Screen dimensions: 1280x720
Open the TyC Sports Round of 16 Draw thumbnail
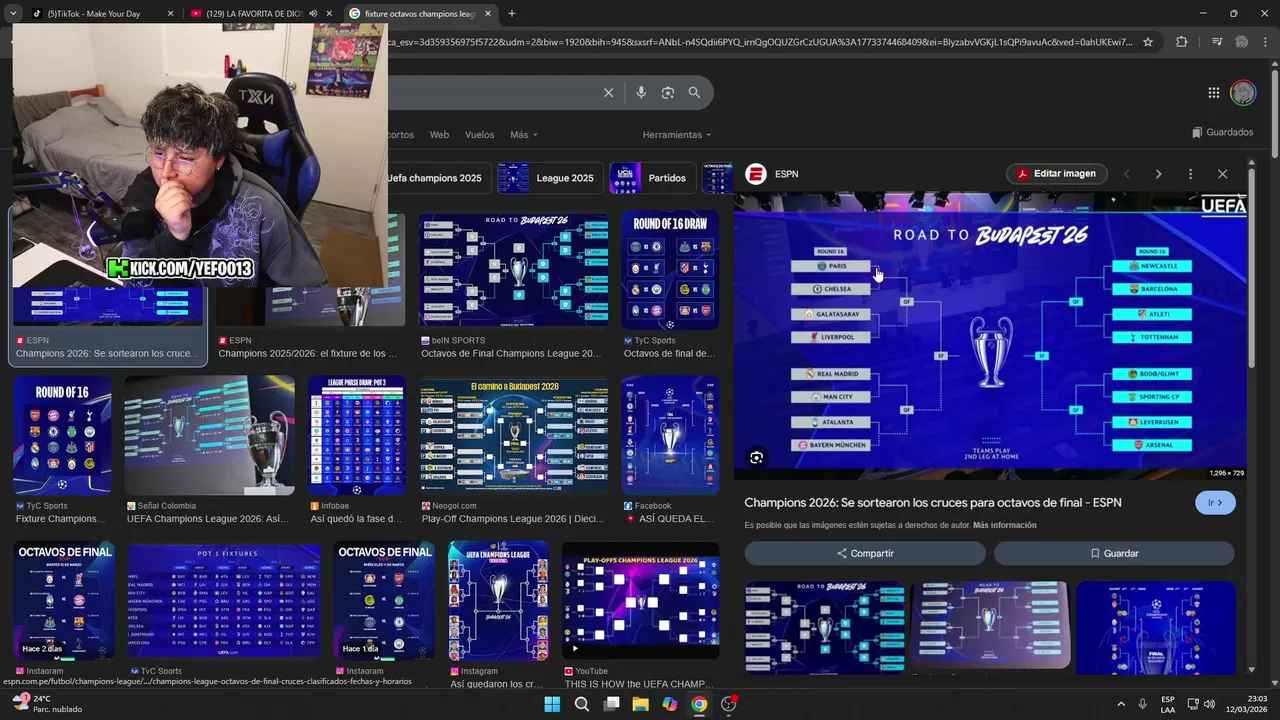pos(670,270)
